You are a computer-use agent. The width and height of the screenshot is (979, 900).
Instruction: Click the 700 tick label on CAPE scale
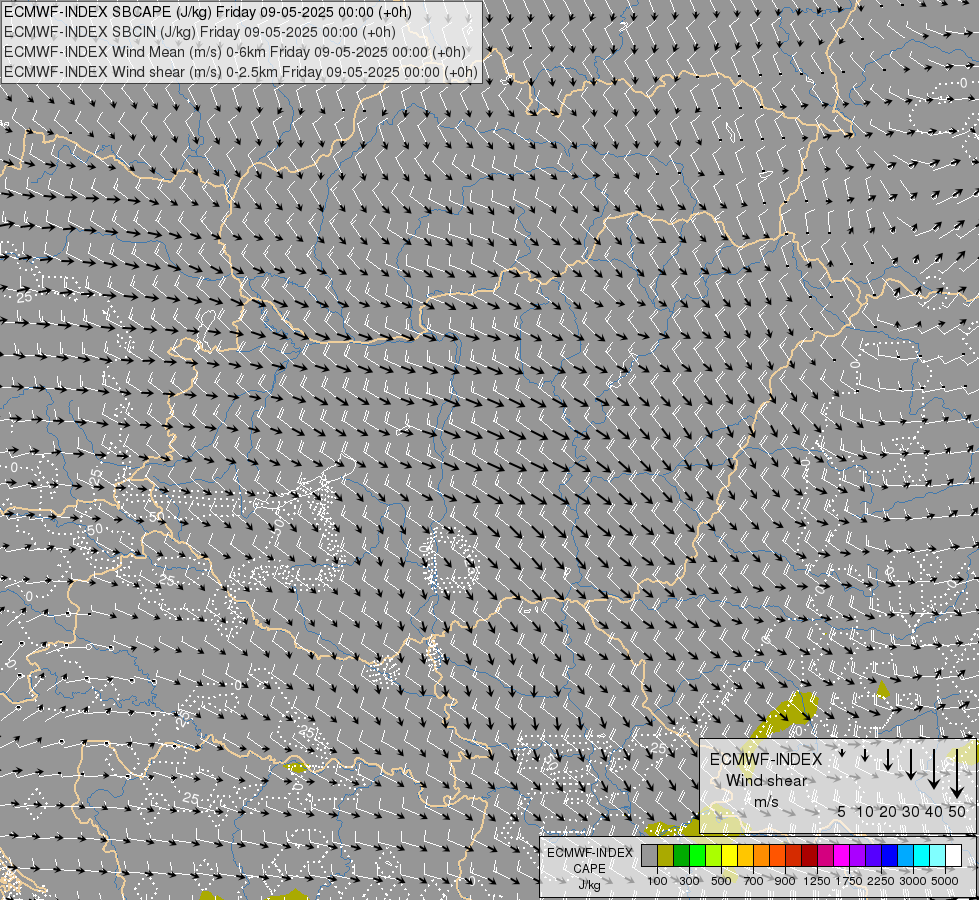click(754, 881)
